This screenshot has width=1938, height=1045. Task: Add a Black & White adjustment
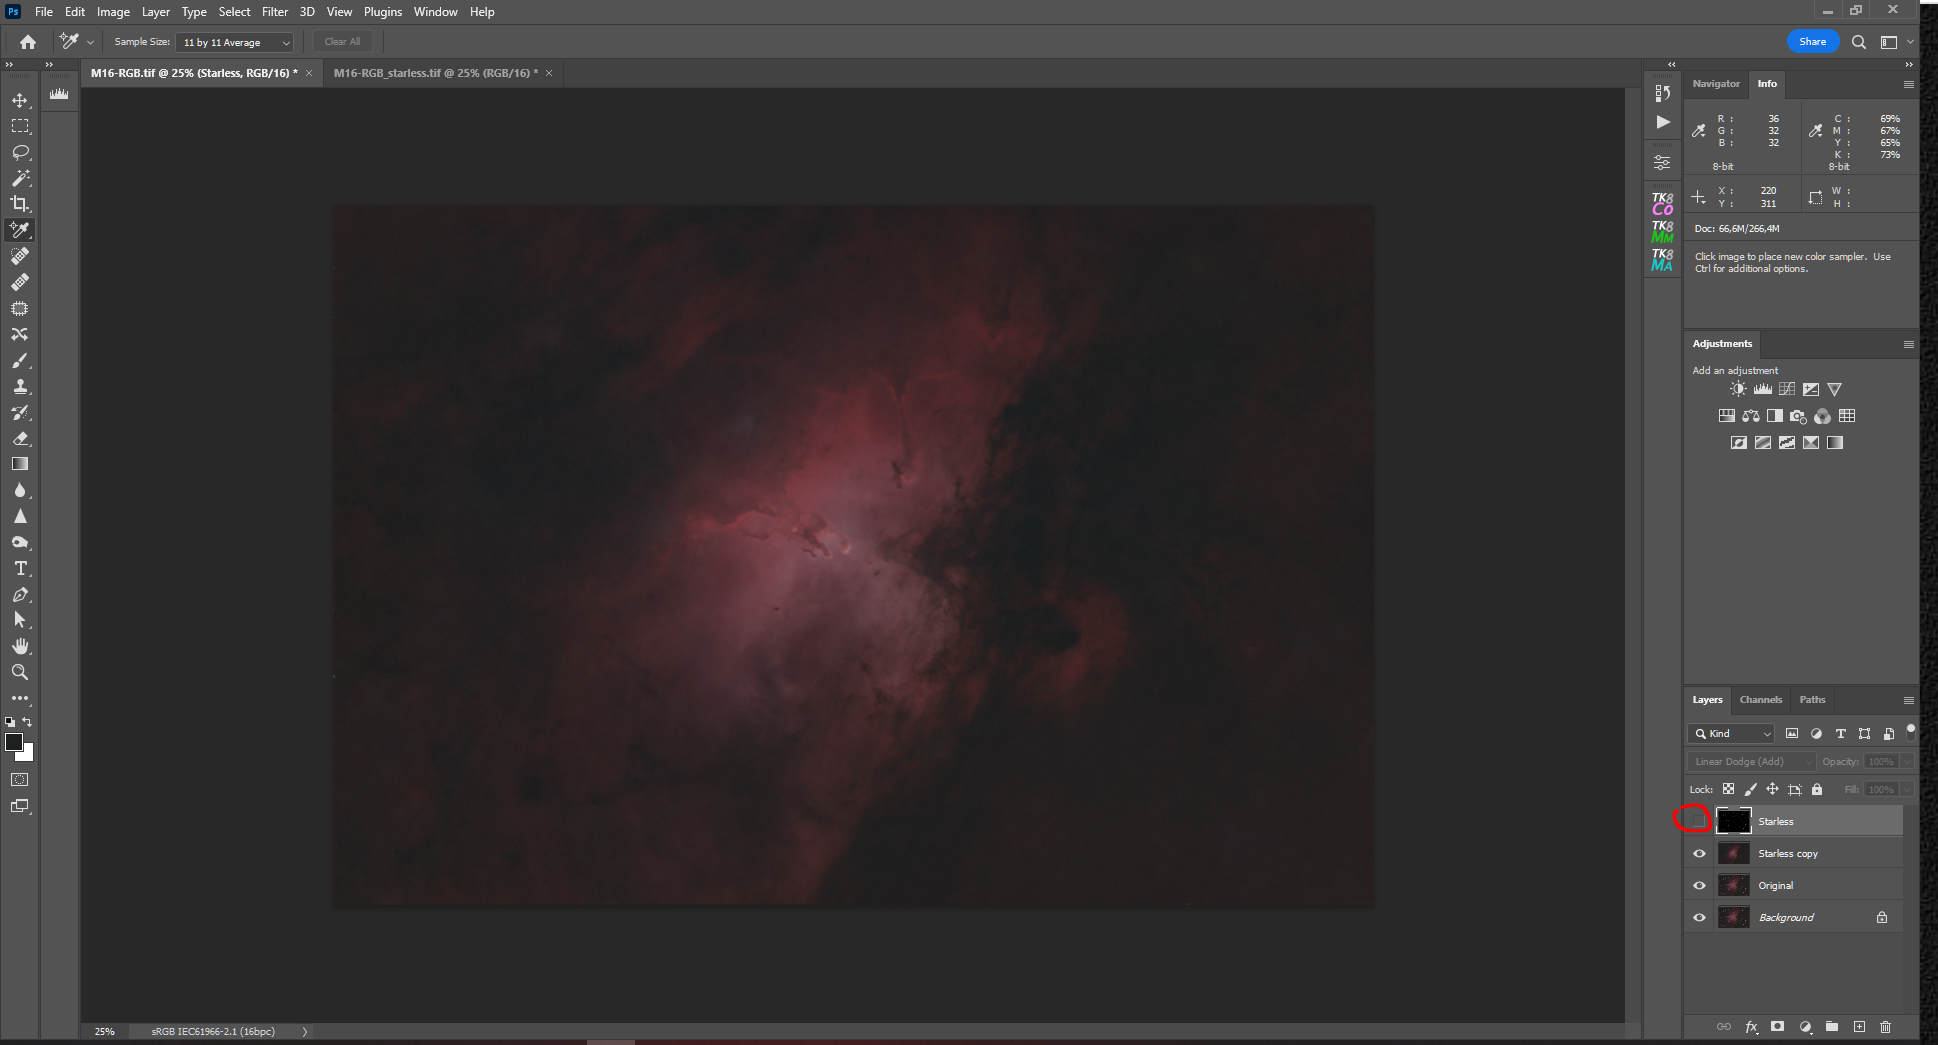(1774, 416)
